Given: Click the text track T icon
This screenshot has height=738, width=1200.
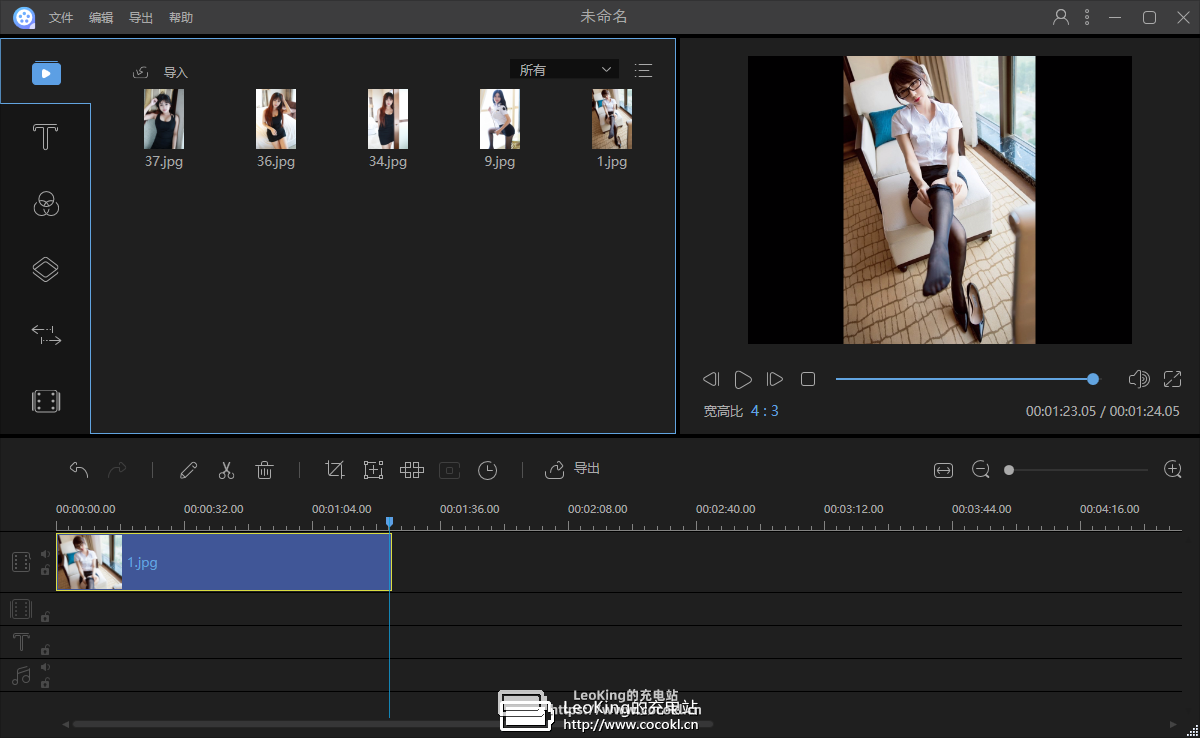Looking at the screenshot, I should [21, 642].
